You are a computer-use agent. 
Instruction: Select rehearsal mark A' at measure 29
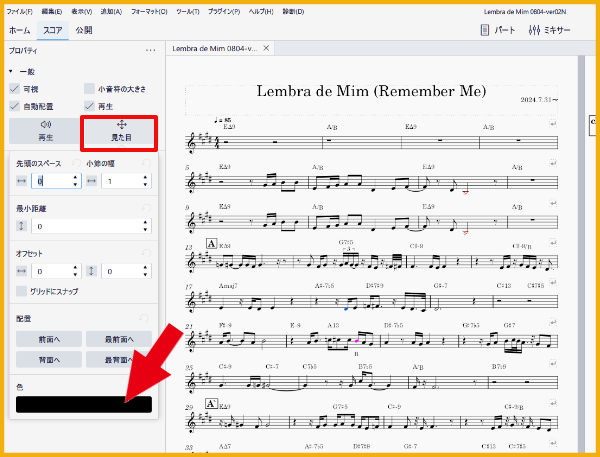(x=212, y=403)
